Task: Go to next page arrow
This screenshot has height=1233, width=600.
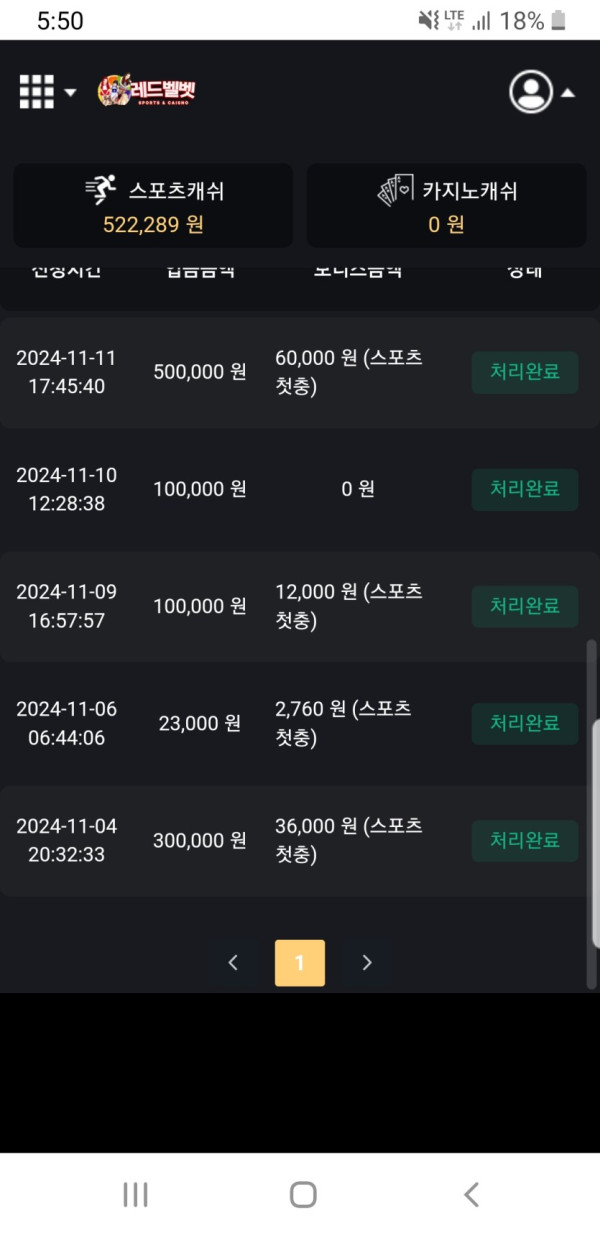Action: pos(367,963)
